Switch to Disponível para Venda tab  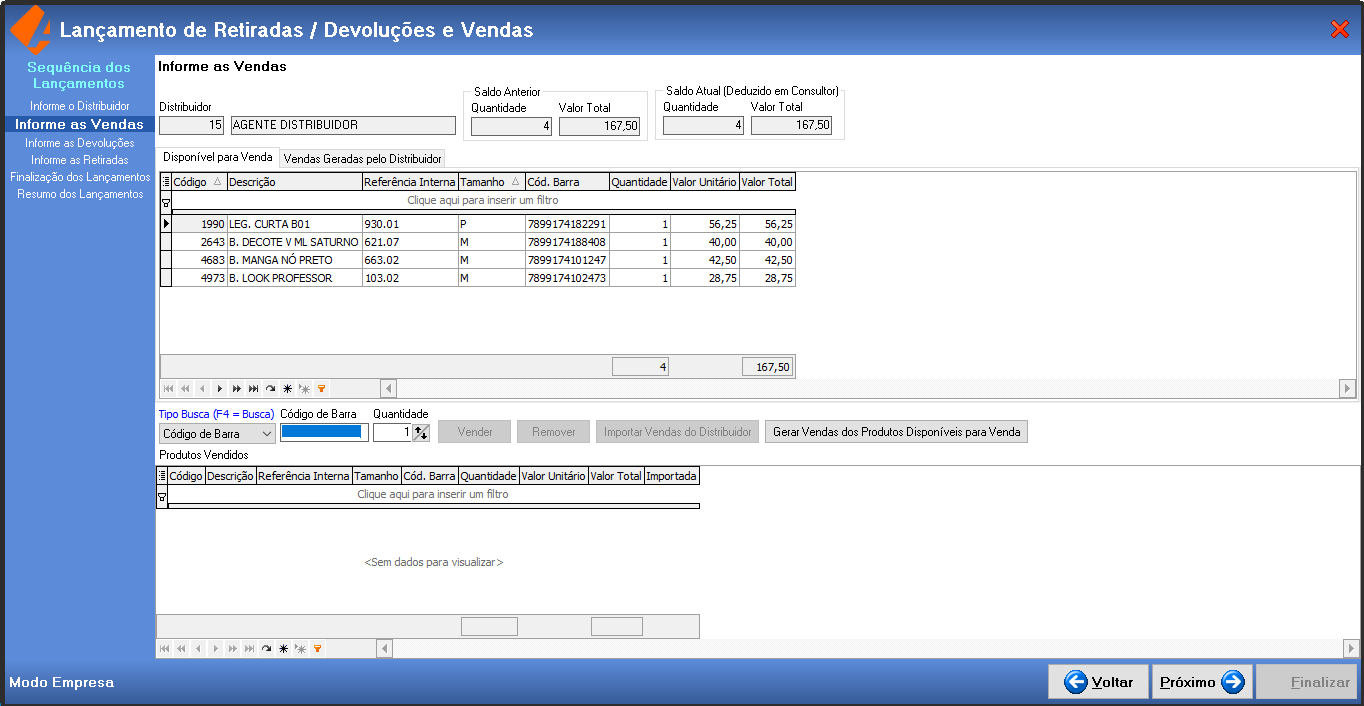(x=217, y=157)
